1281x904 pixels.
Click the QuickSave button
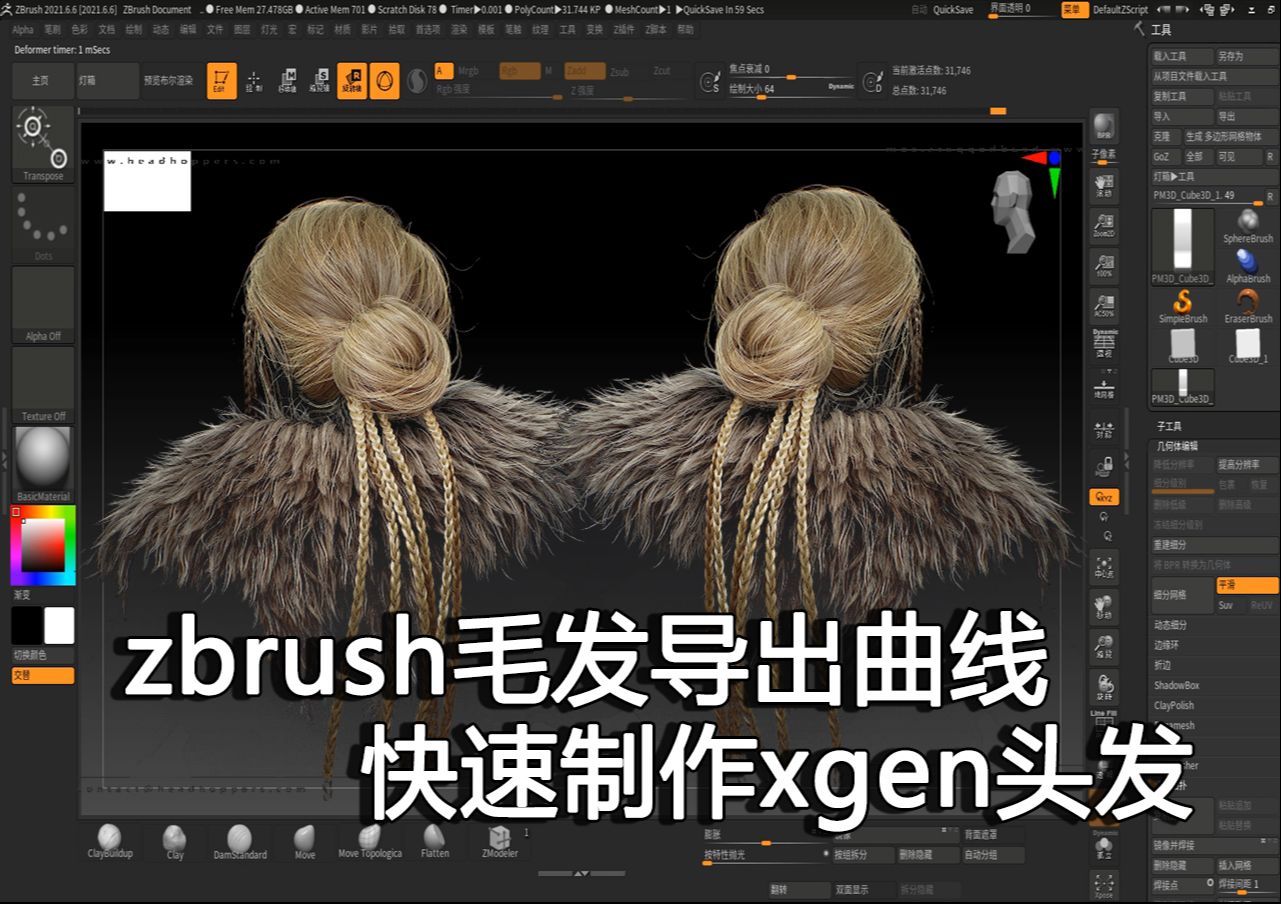(953, 9)
